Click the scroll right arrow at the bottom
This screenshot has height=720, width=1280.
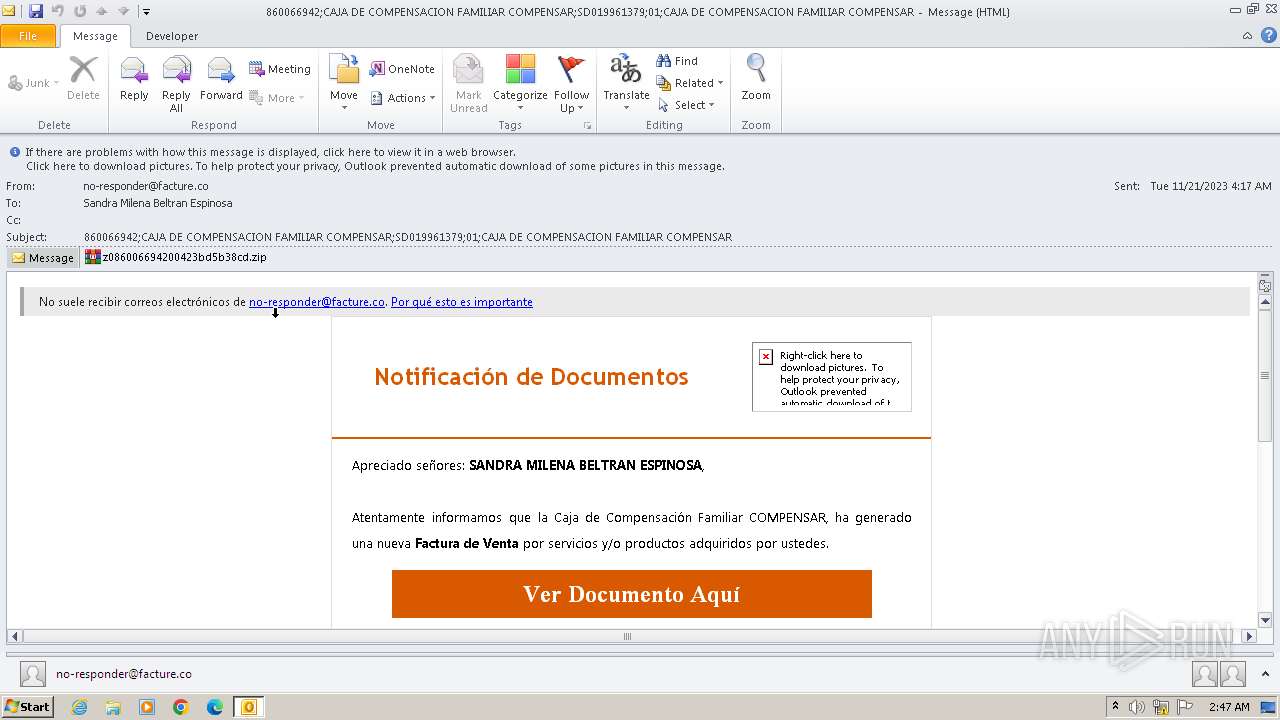click(1249, 636)
